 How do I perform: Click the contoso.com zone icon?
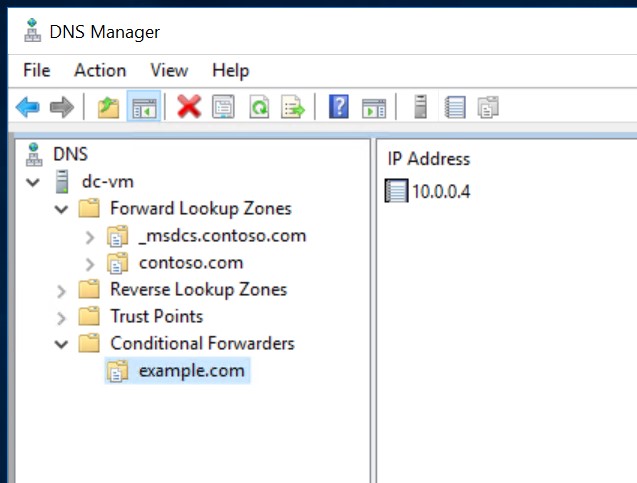[117, 263]
